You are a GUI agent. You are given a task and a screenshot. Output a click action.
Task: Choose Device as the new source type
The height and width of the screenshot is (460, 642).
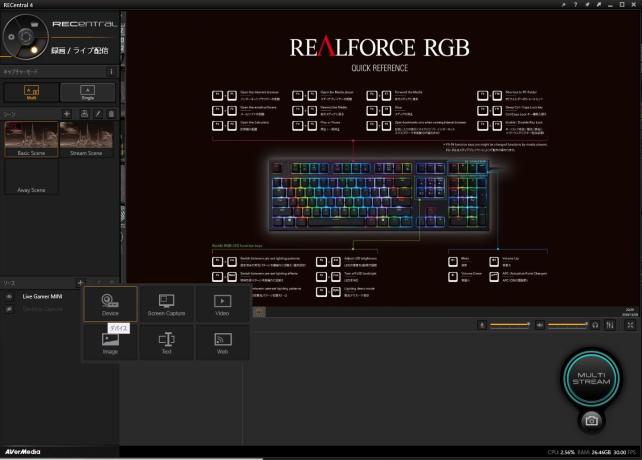click(110, 303)
